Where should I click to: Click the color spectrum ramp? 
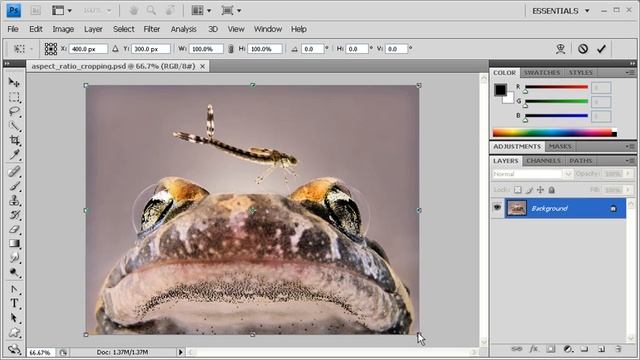(x=555, y=133)
